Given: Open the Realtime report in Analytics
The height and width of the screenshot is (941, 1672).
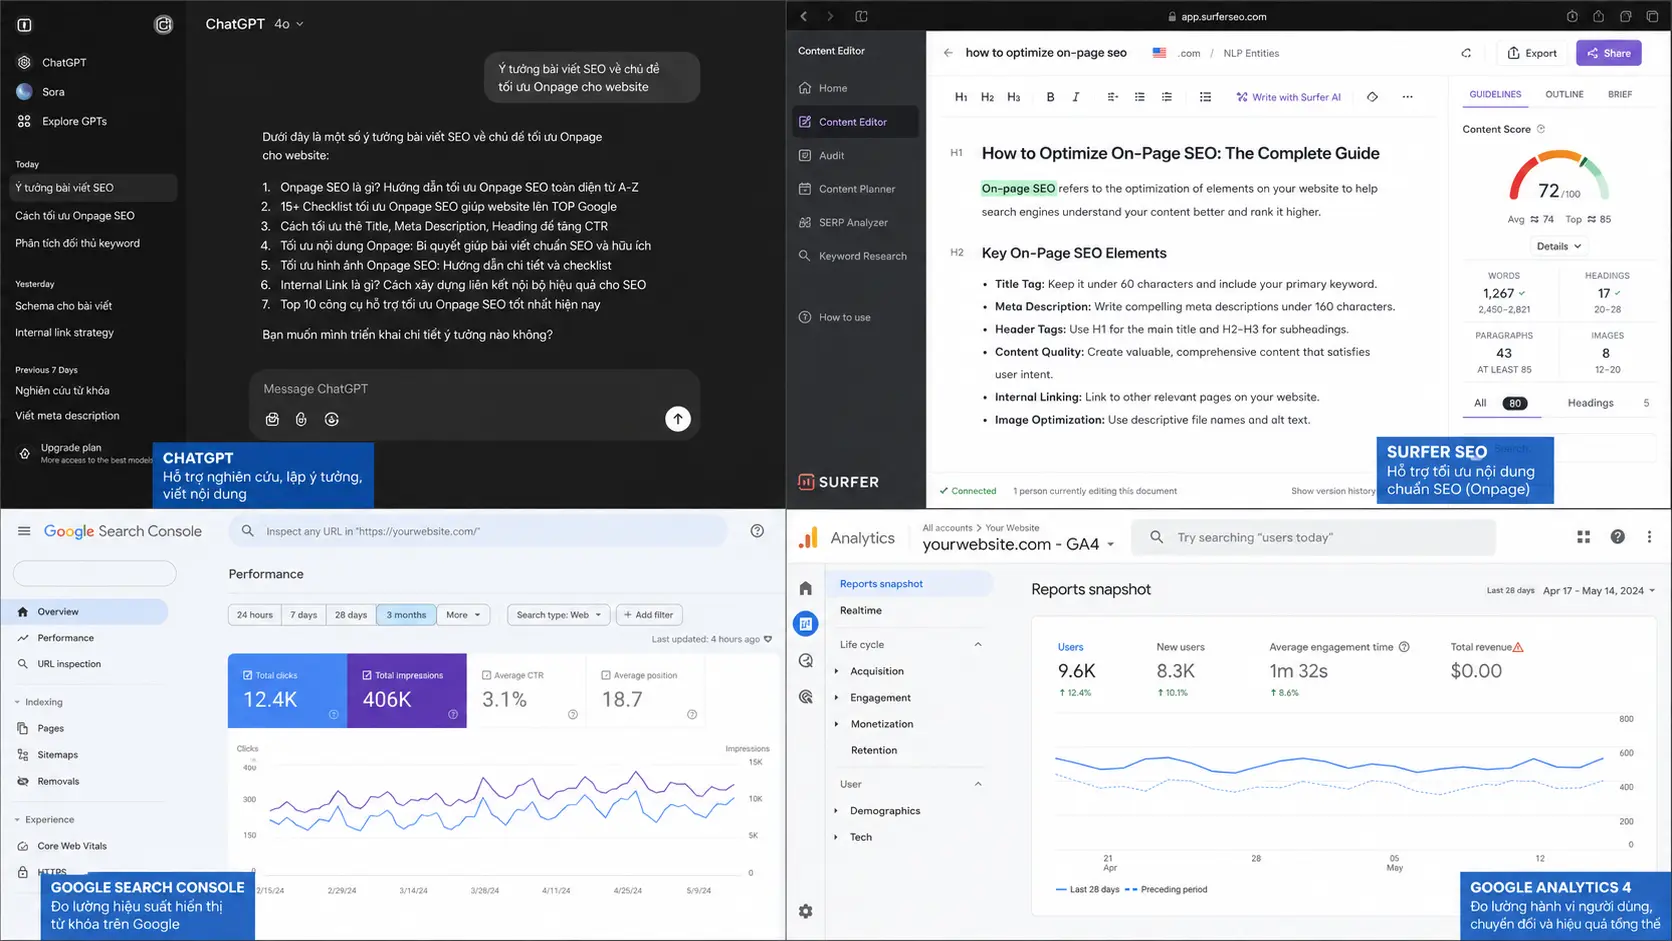Looking at the screenshot, I should coord(861,611).
